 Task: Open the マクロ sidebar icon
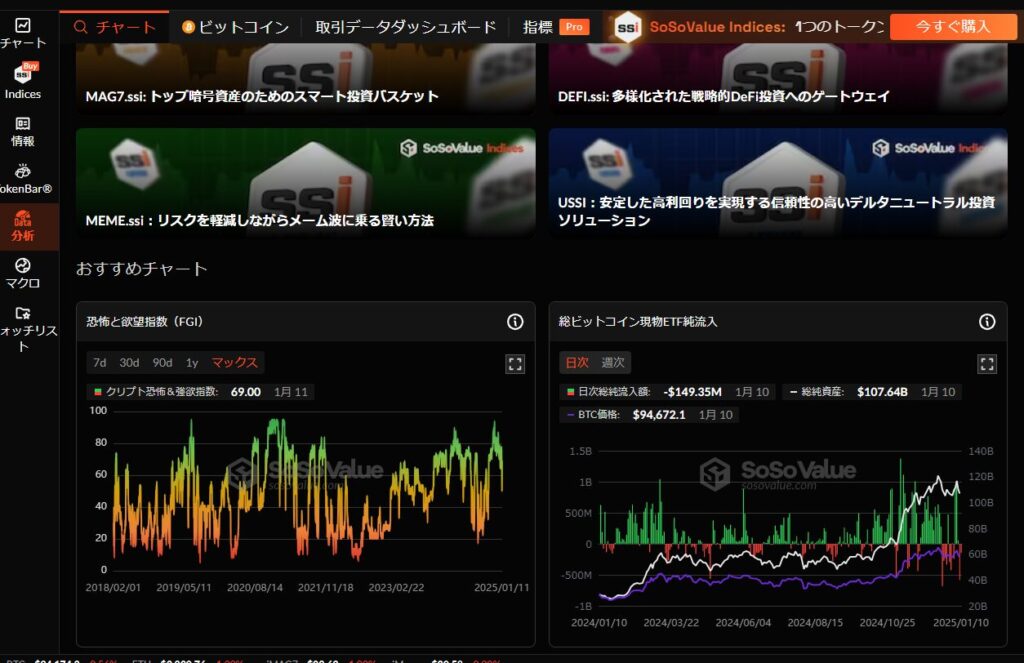pyautogui.click(x=23, y=265)
